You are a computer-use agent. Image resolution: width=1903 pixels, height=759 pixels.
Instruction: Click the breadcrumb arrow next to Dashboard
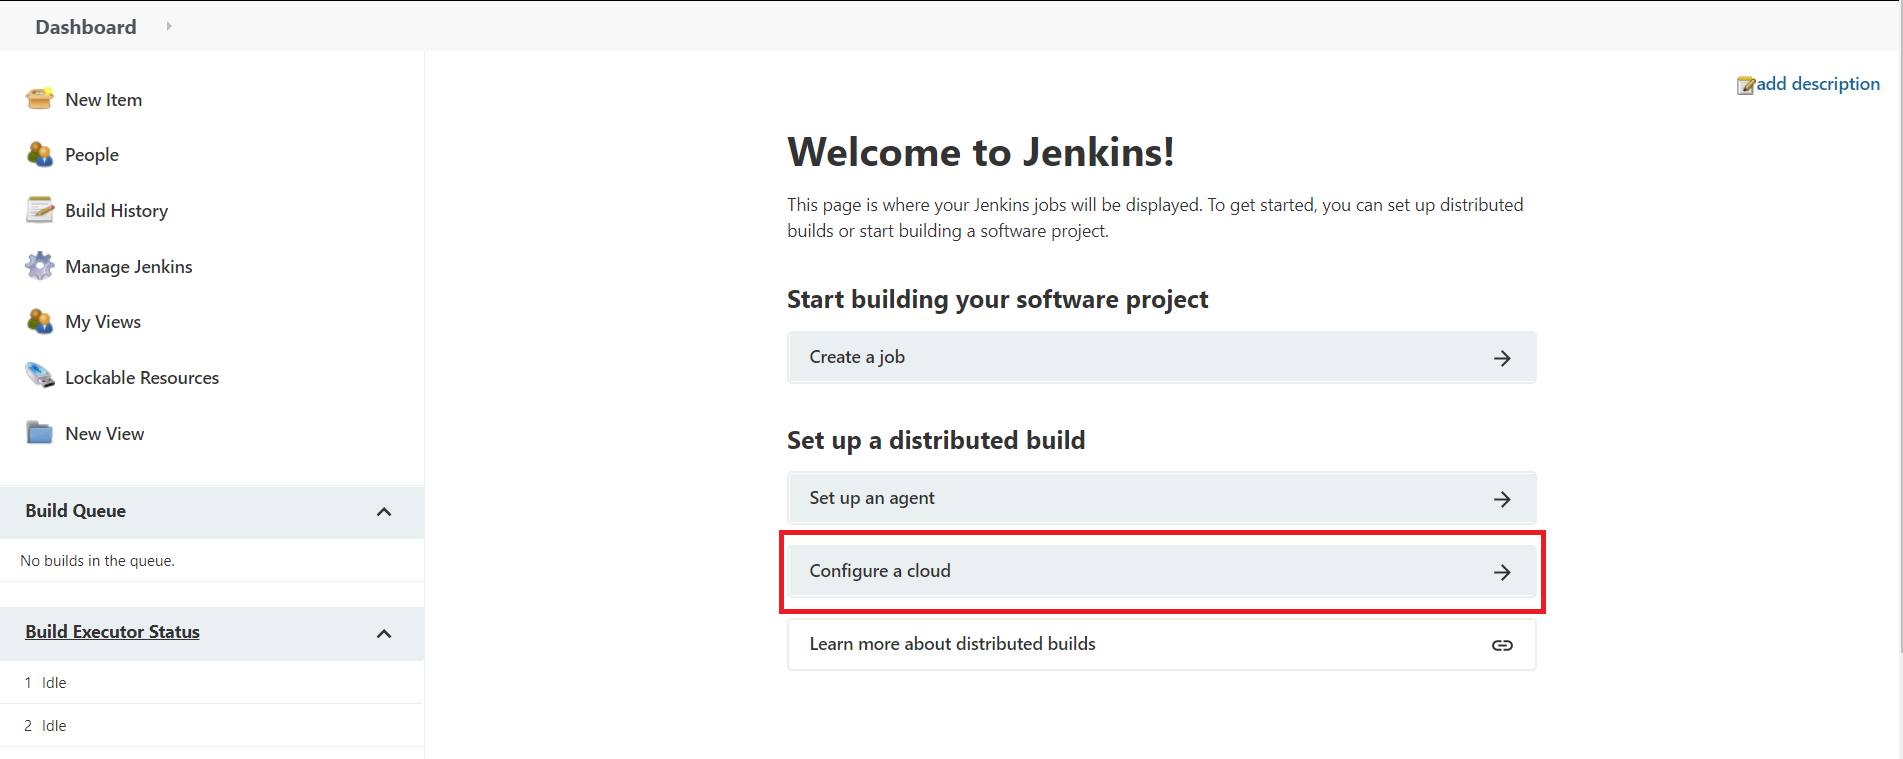[x=169, y=26]
